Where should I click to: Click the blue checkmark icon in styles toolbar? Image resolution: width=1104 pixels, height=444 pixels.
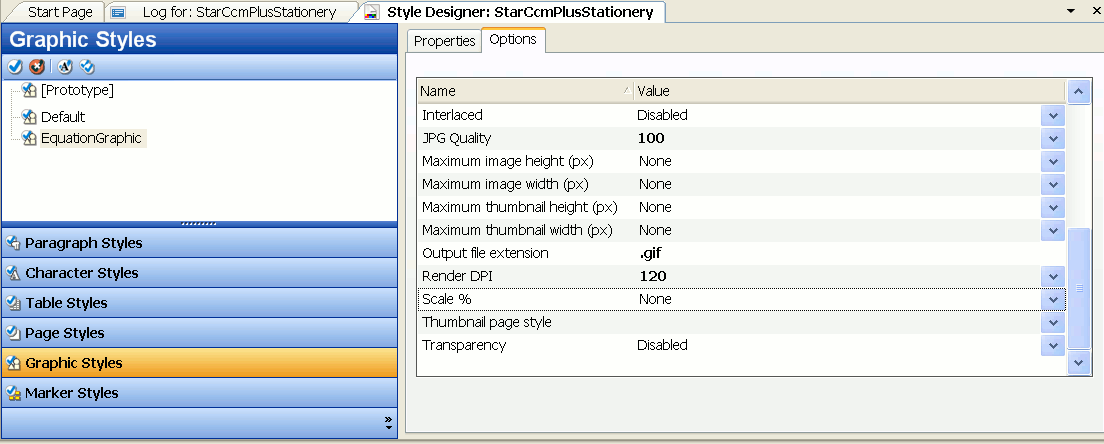coord(15,67)
